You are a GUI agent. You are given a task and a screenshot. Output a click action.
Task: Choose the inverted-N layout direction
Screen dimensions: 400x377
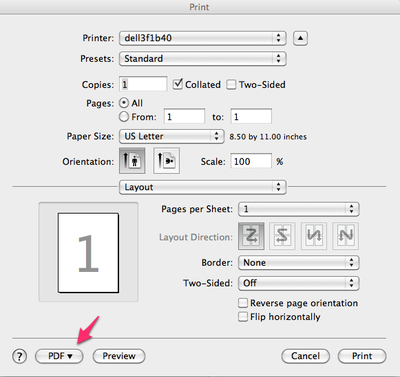point(314,236)
